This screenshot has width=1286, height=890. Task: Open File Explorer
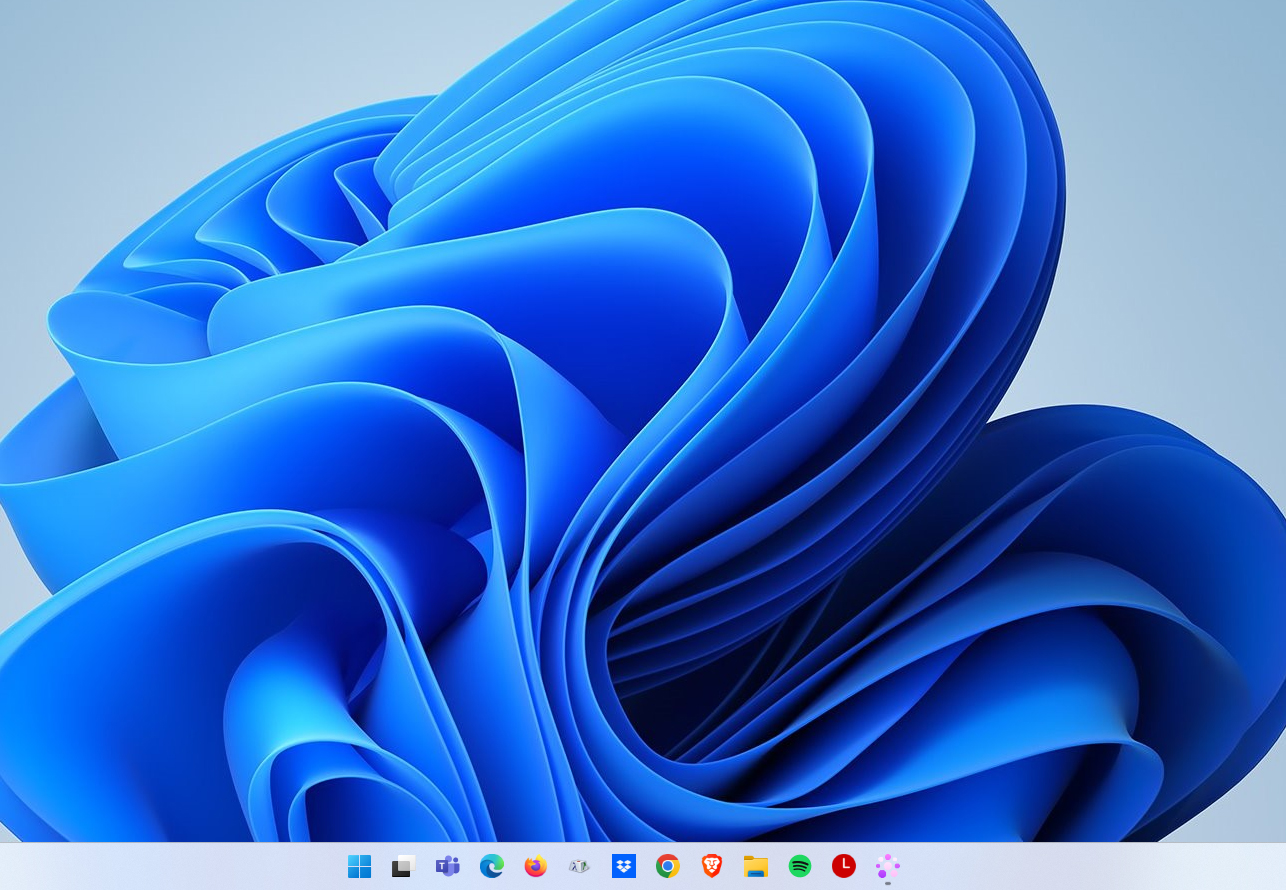[755, 866]
